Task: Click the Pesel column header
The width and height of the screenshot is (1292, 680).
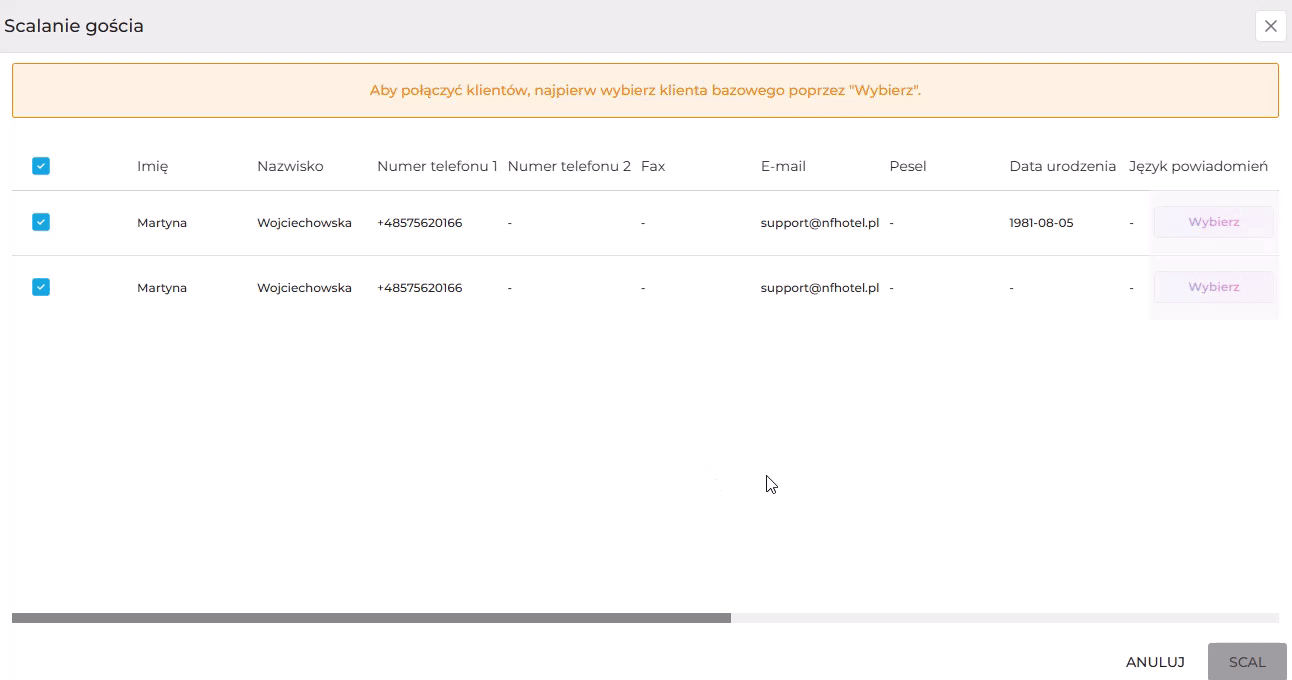Action: (908, 166)
